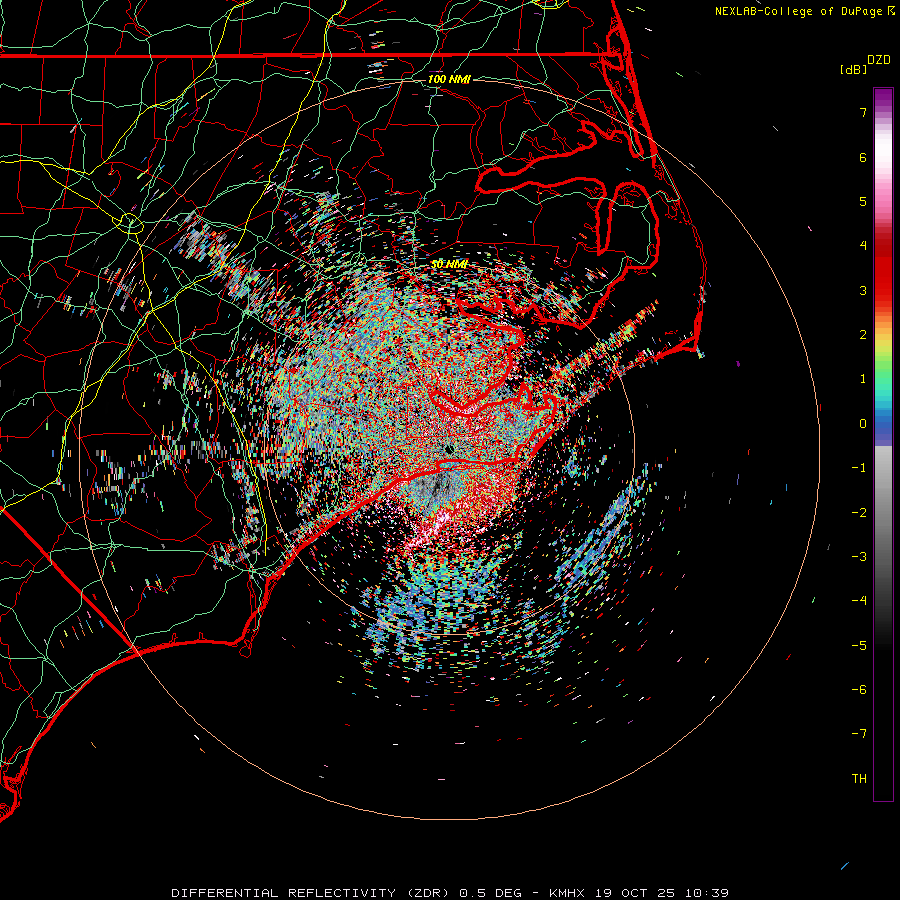This screenshot has width=900, height=900.
Task: Select the 0 value on the color scale
Action: click(x=863, y=424)
